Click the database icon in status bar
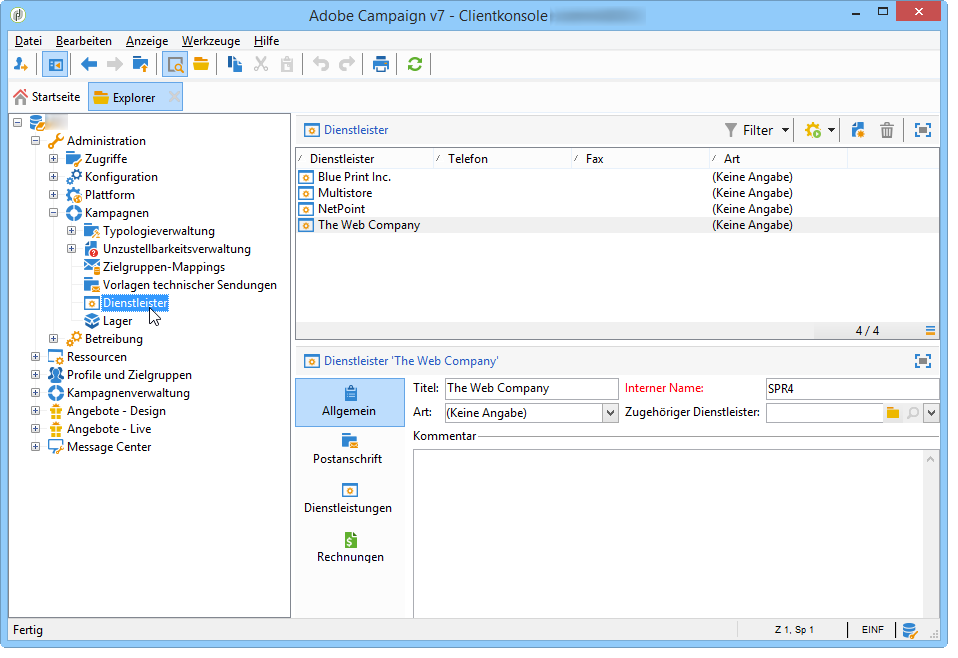 (910, 630)
